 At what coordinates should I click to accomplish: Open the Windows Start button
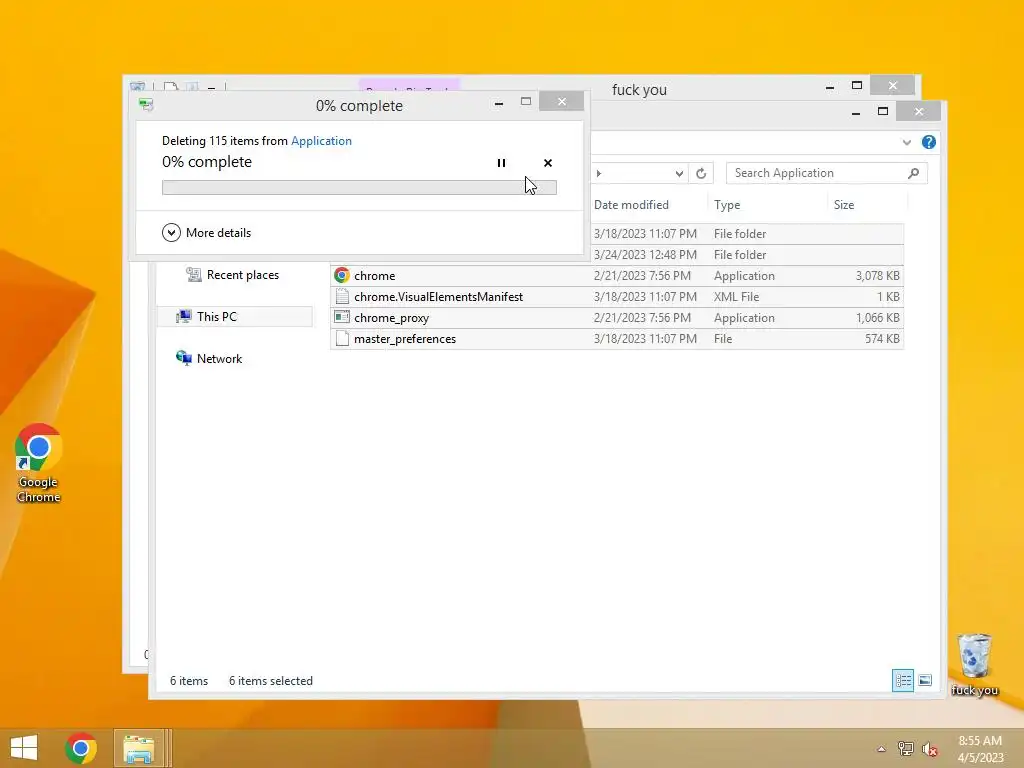(x=24, y=748)
